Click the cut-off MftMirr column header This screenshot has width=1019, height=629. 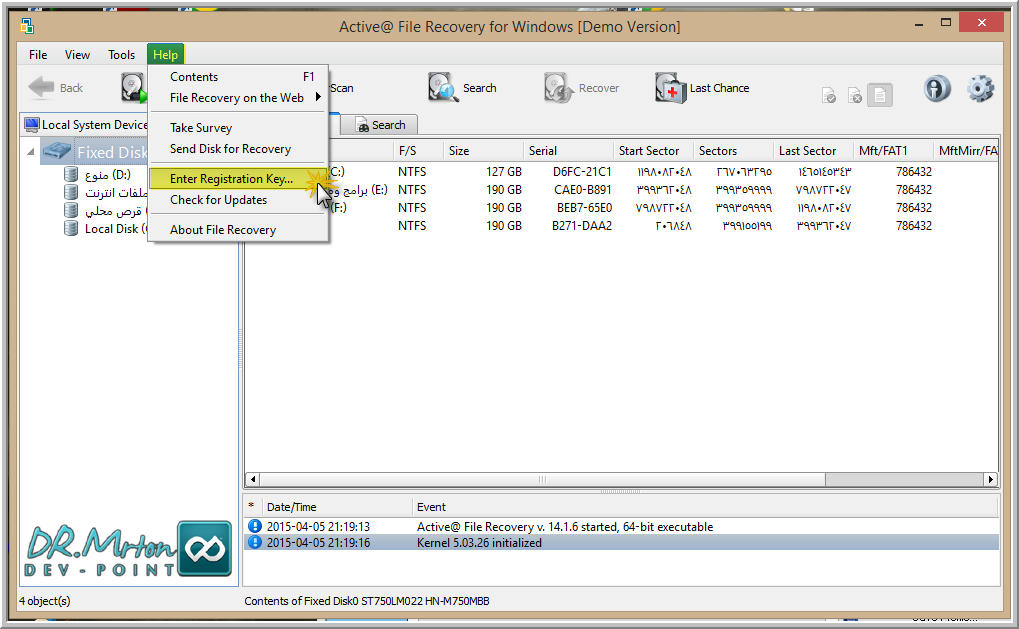(966, 151)
